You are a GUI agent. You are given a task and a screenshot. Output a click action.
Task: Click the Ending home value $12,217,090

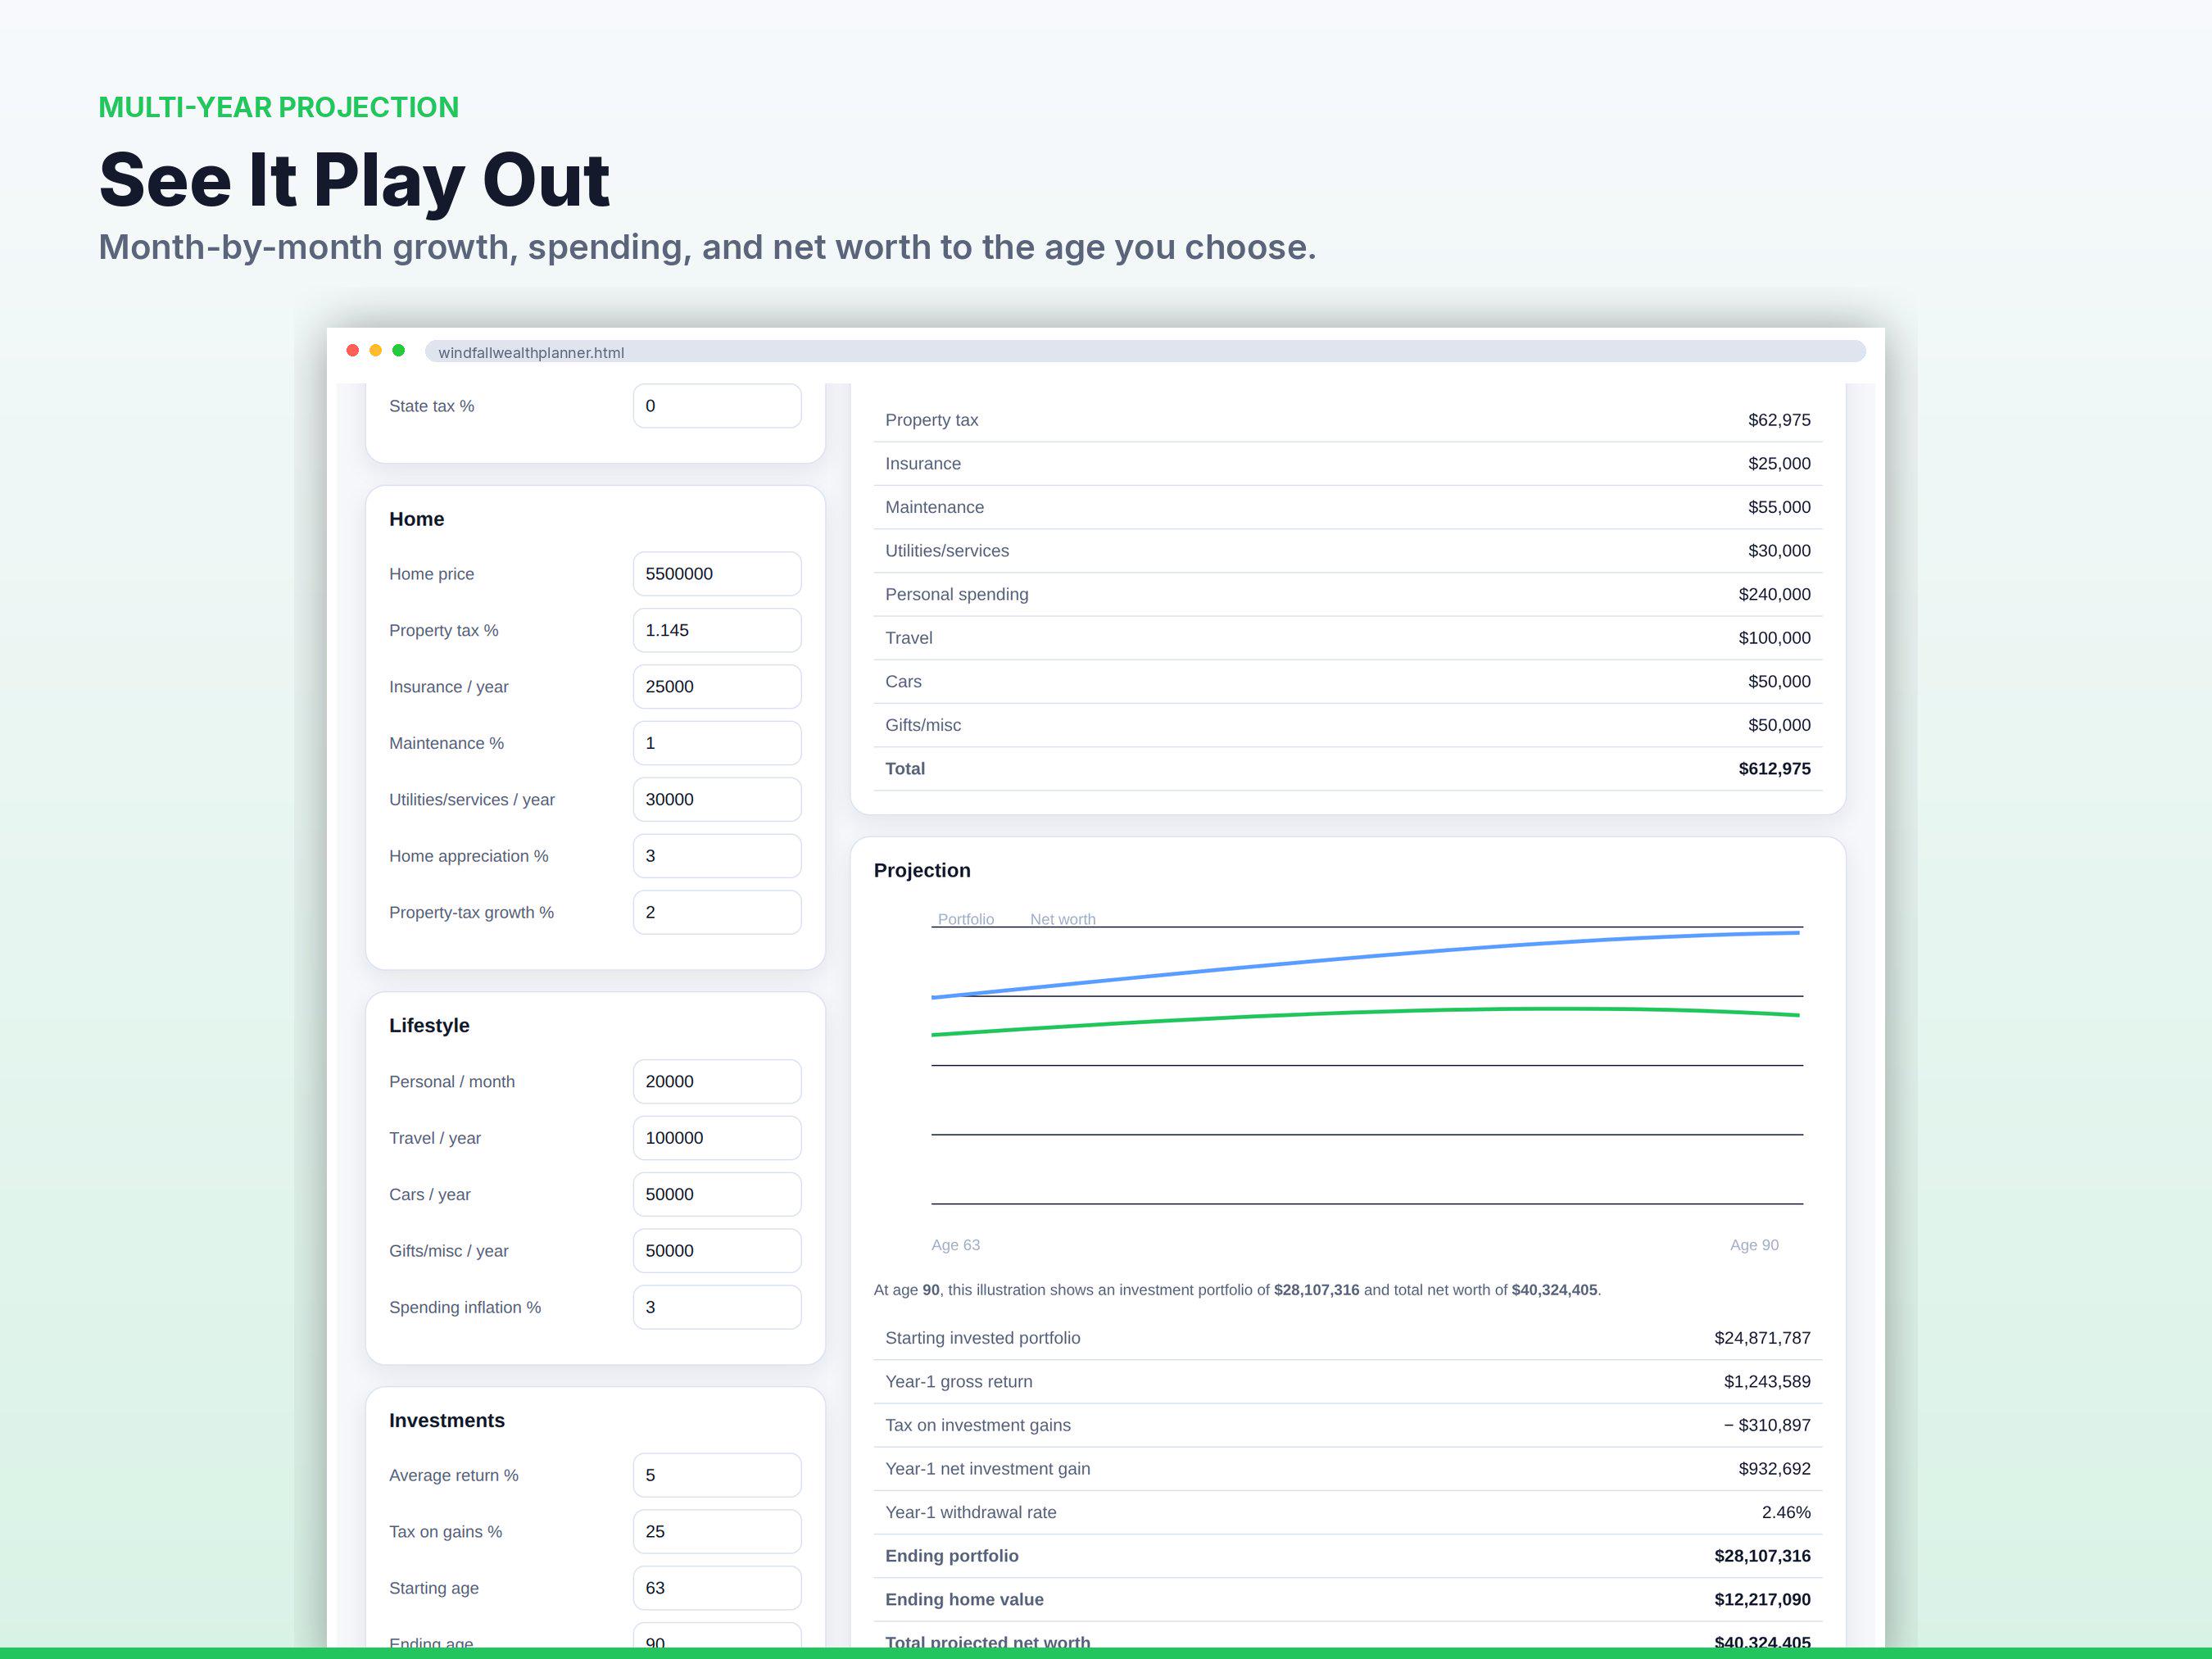click(1762, 1600)
